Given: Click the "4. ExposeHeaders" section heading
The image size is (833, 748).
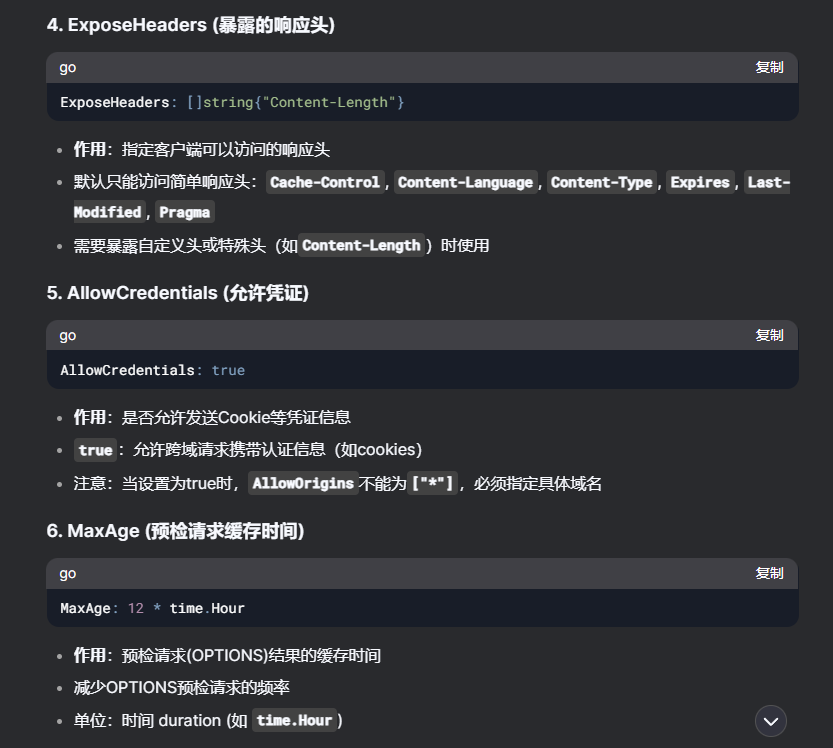Looking at the screenshot, I should pyautogui.click(x=190, y=25).
